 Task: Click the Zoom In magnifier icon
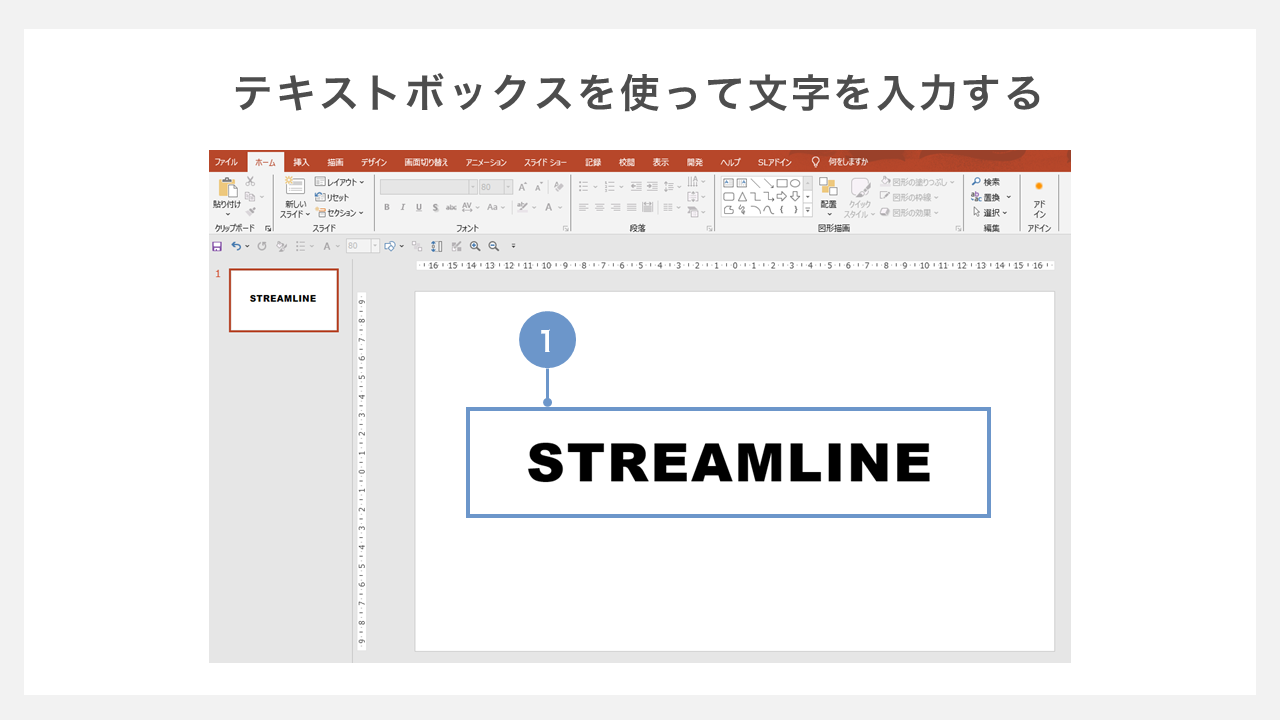point(475,246)
